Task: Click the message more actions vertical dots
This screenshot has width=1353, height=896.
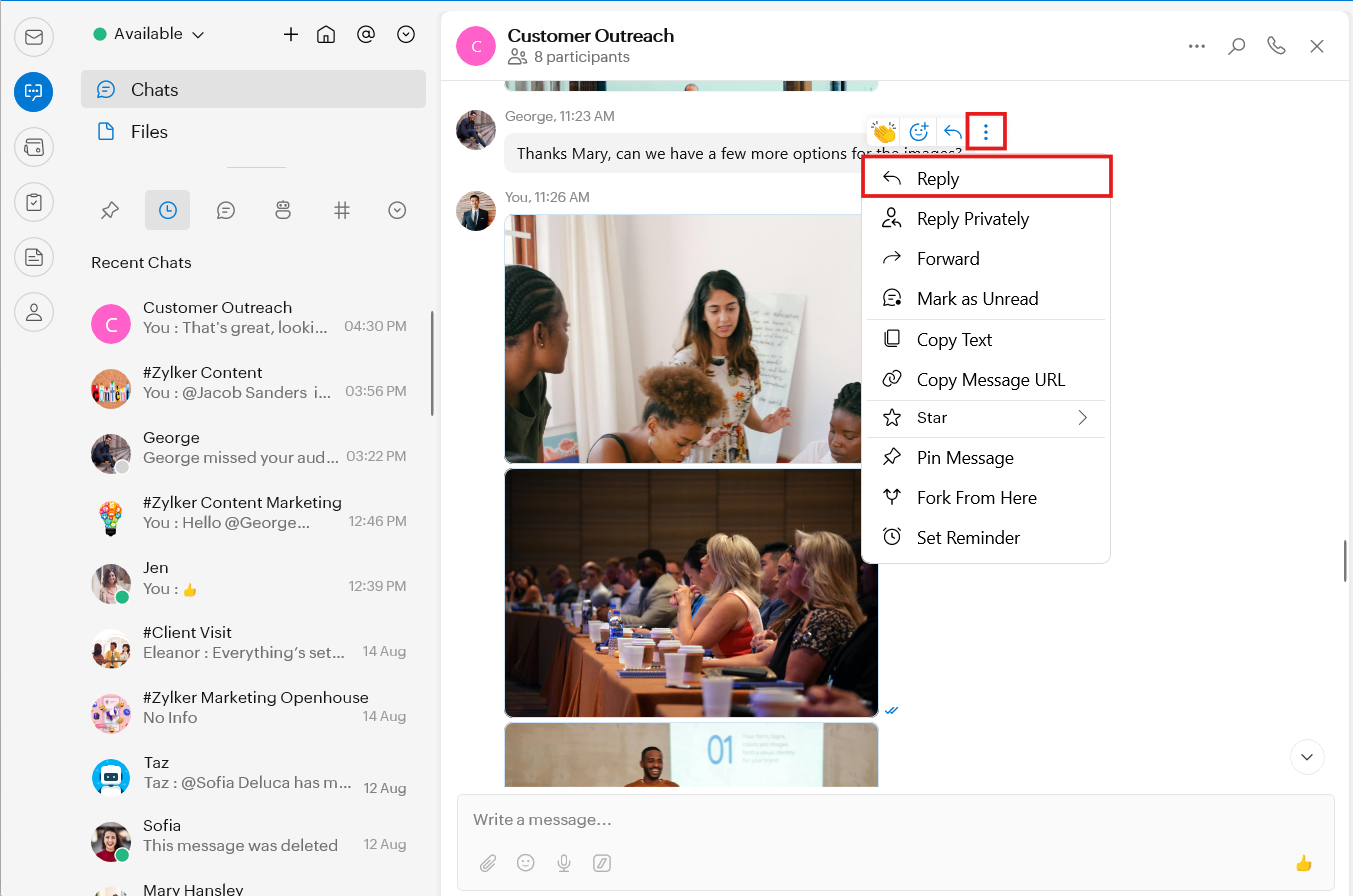Action: point(986,132)
